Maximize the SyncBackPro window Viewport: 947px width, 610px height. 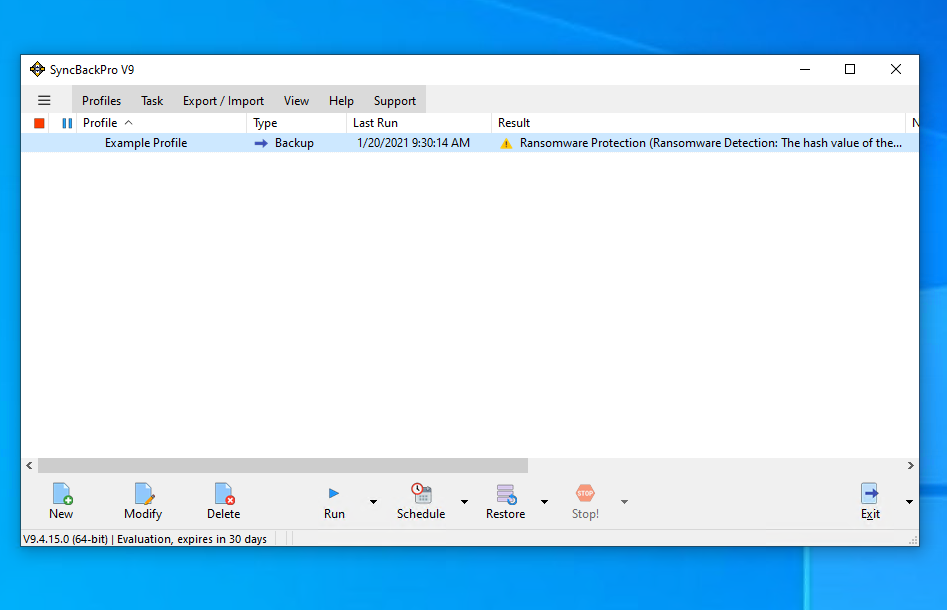coord(850,69)
